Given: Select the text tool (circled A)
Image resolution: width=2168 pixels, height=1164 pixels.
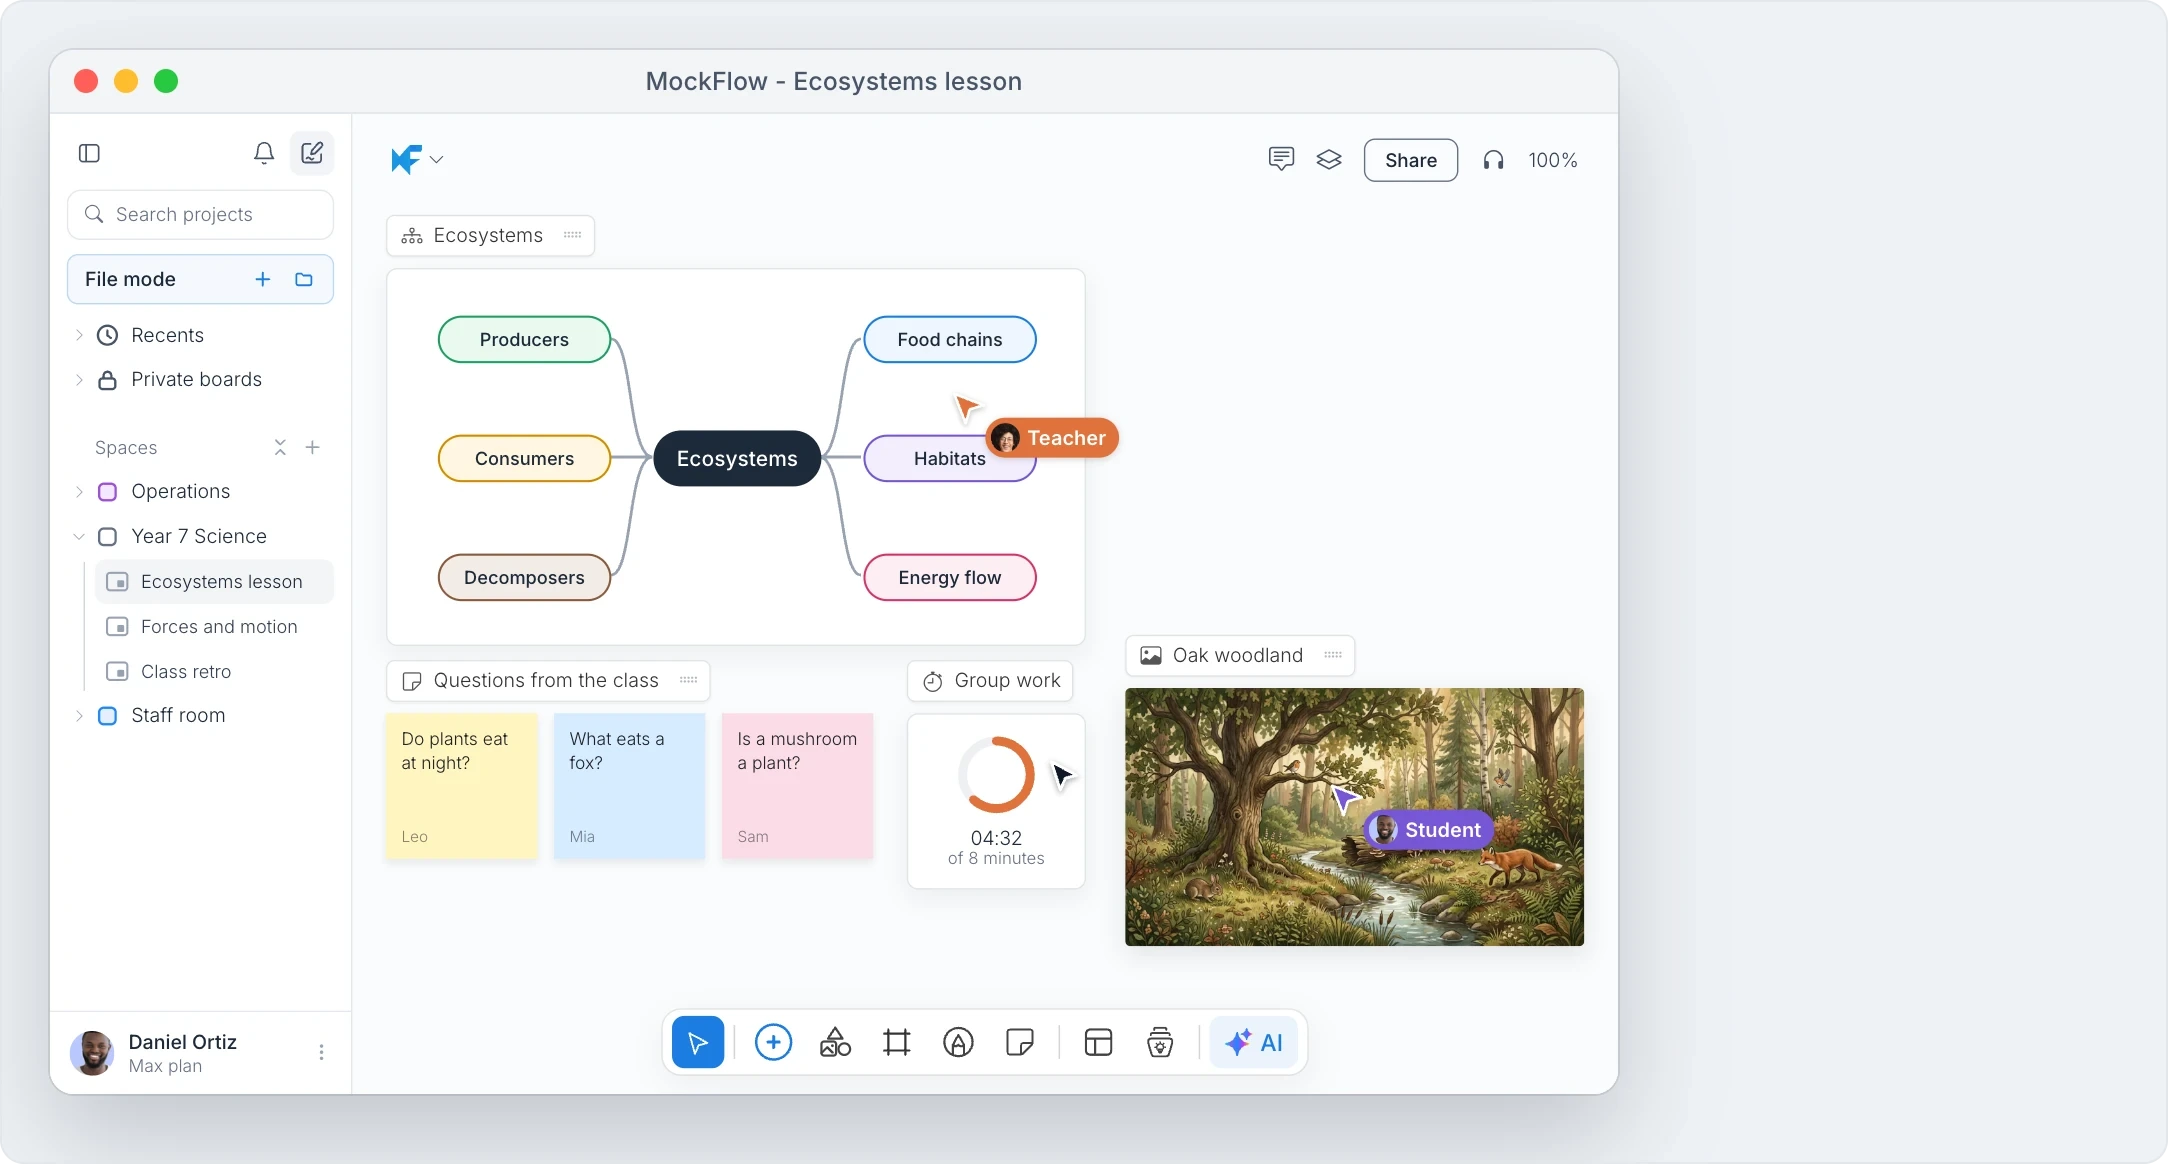Looking at the screenshot, I should [958, 1042].
